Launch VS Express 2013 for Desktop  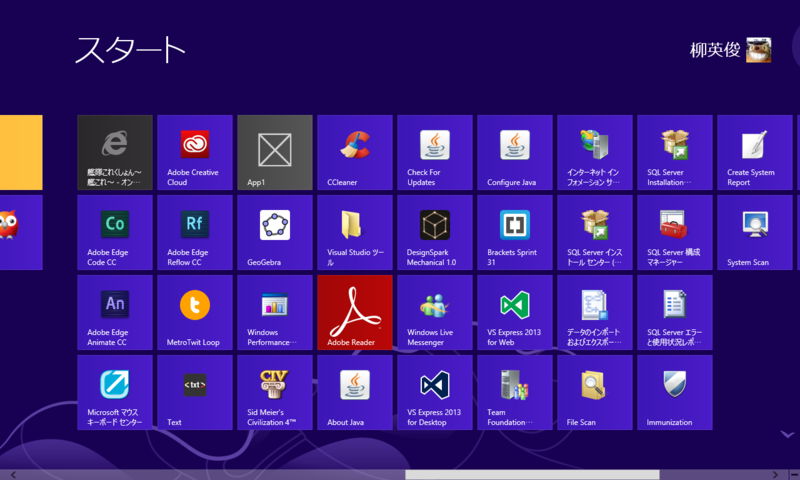point(435,393)
